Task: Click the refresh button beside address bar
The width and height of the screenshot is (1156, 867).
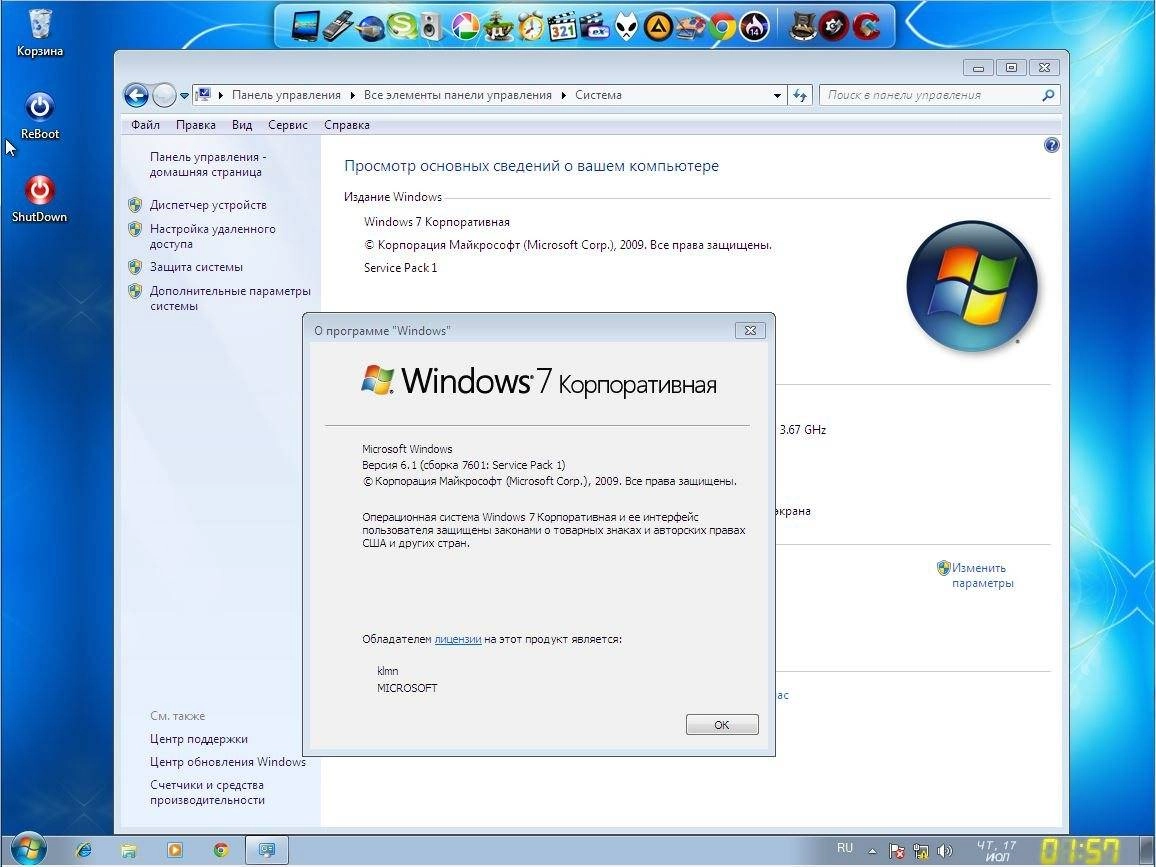Action: 800,95
